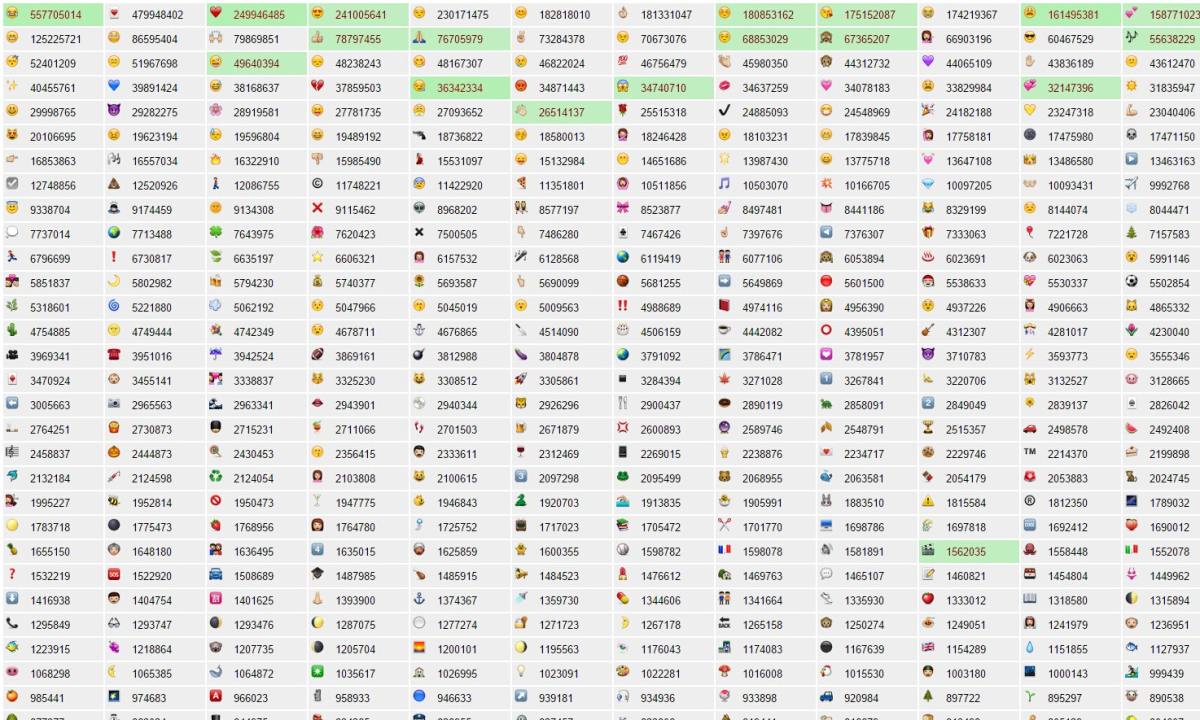Click the hundred points emoji beside 46756479
1200x720 pixels.
tap(623, 62)
